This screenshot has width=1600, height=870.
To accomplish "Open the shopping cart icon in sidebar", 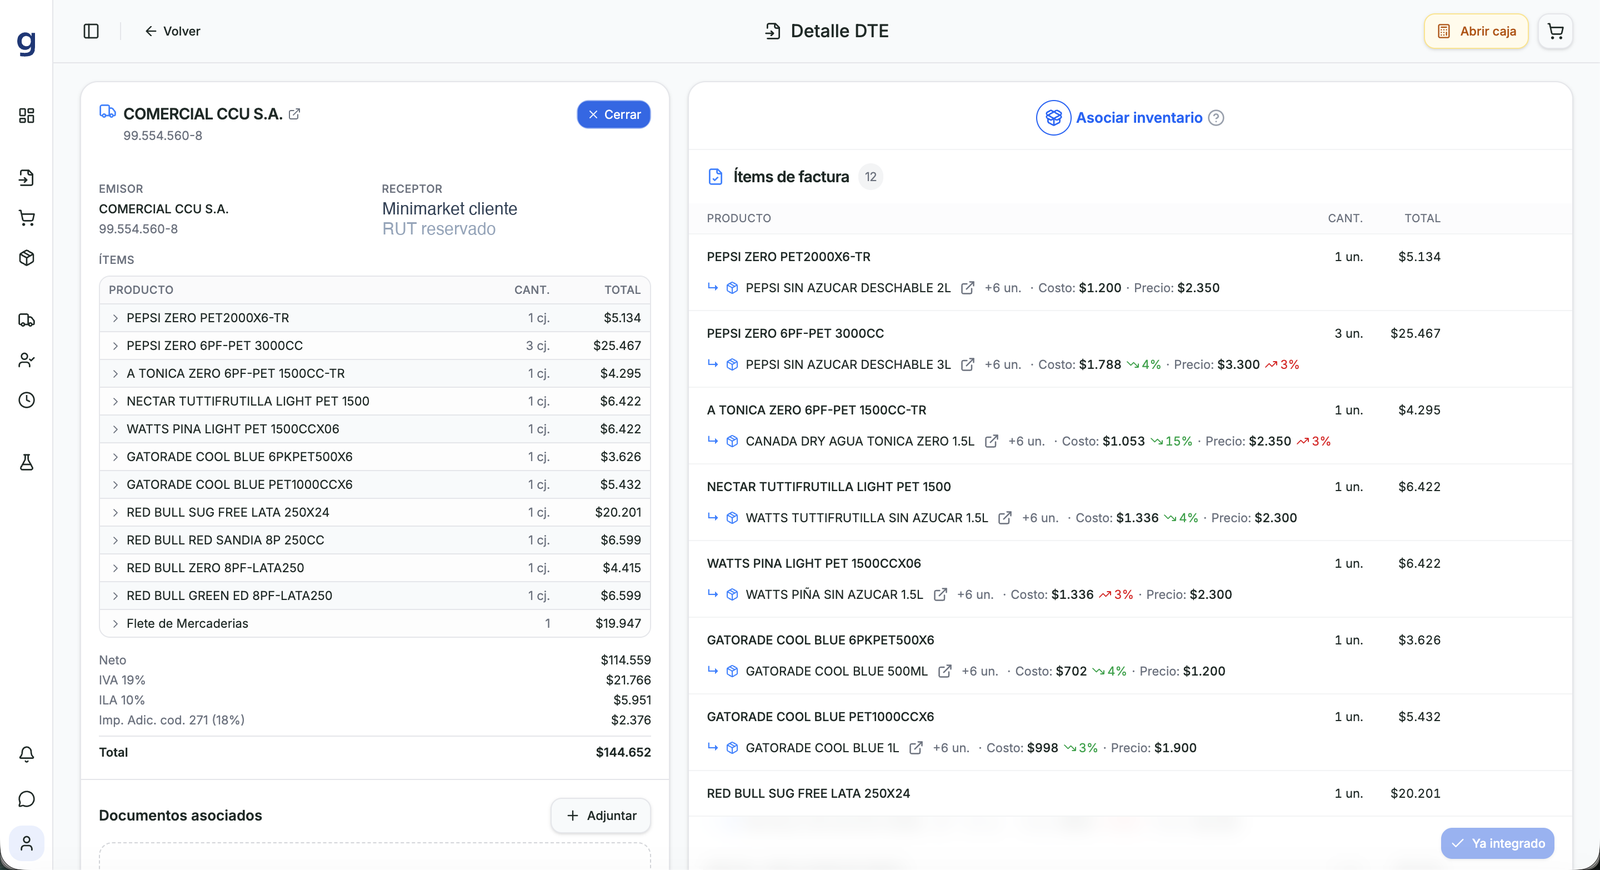I will coord(27,218).
